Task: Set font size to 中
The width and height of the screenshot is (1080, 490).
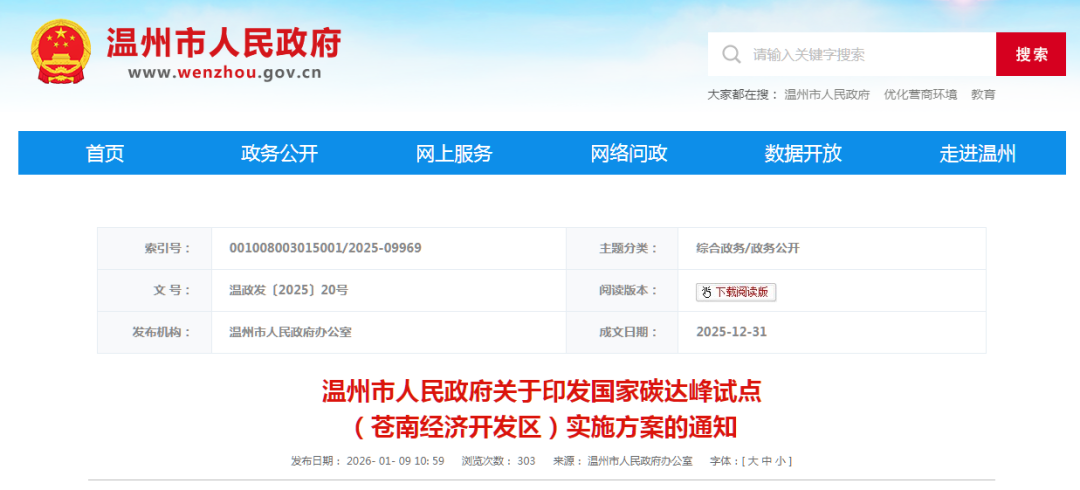Action: click(x=766, y=461)
